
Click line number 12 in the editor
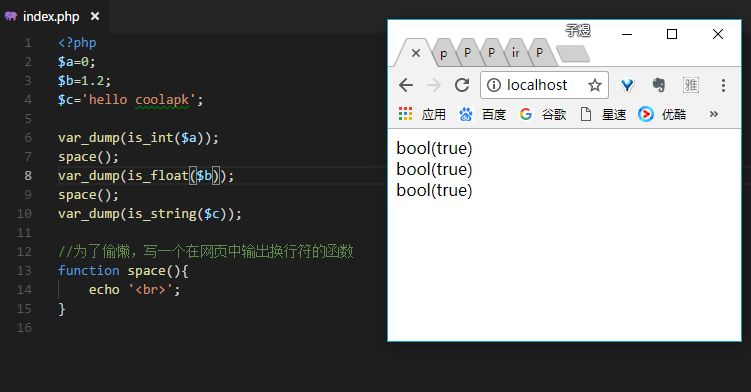(x=24, y=252)
